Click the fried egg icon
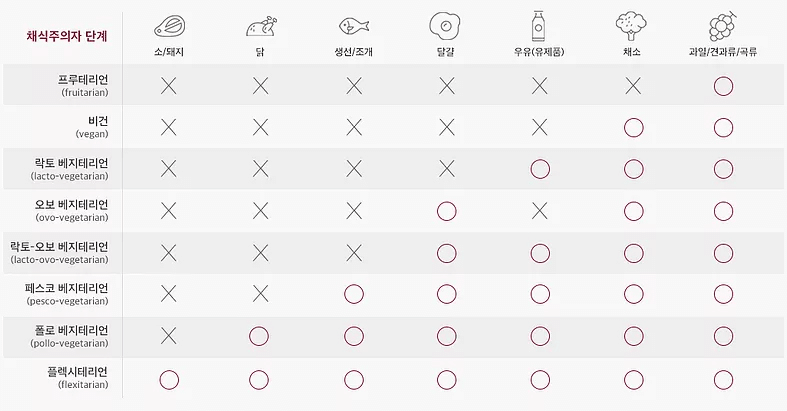Screen dimensions: 787x411 (445, 24)
